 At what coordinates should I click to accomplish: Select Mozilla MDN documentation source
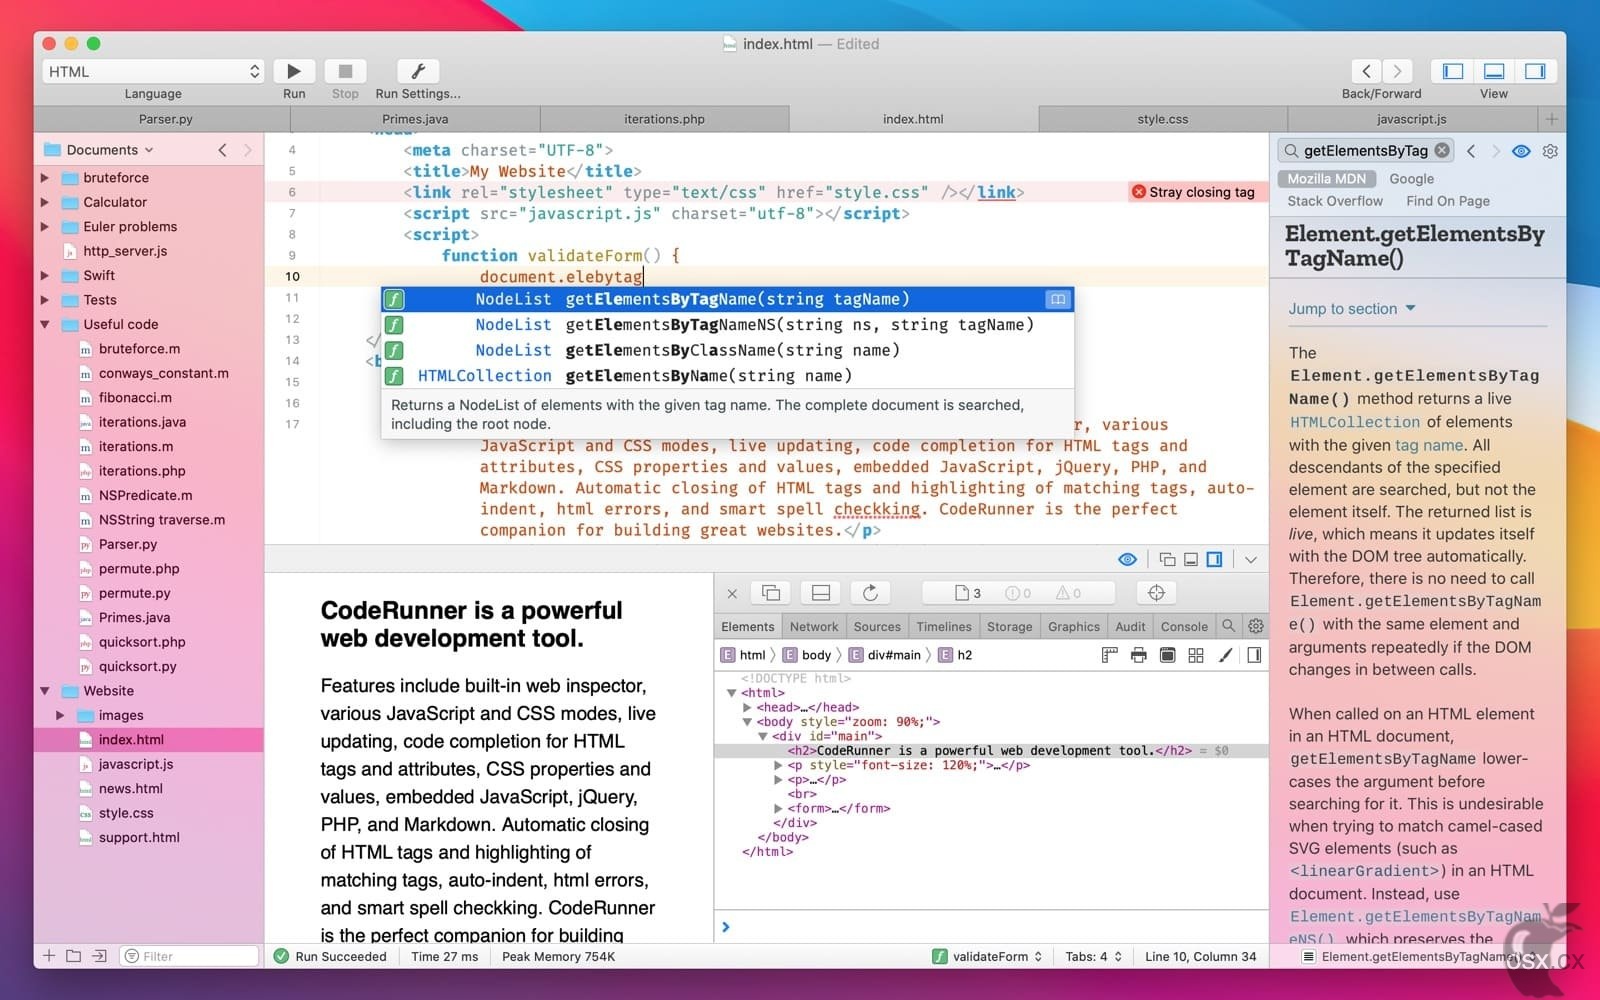[1326, 179]
